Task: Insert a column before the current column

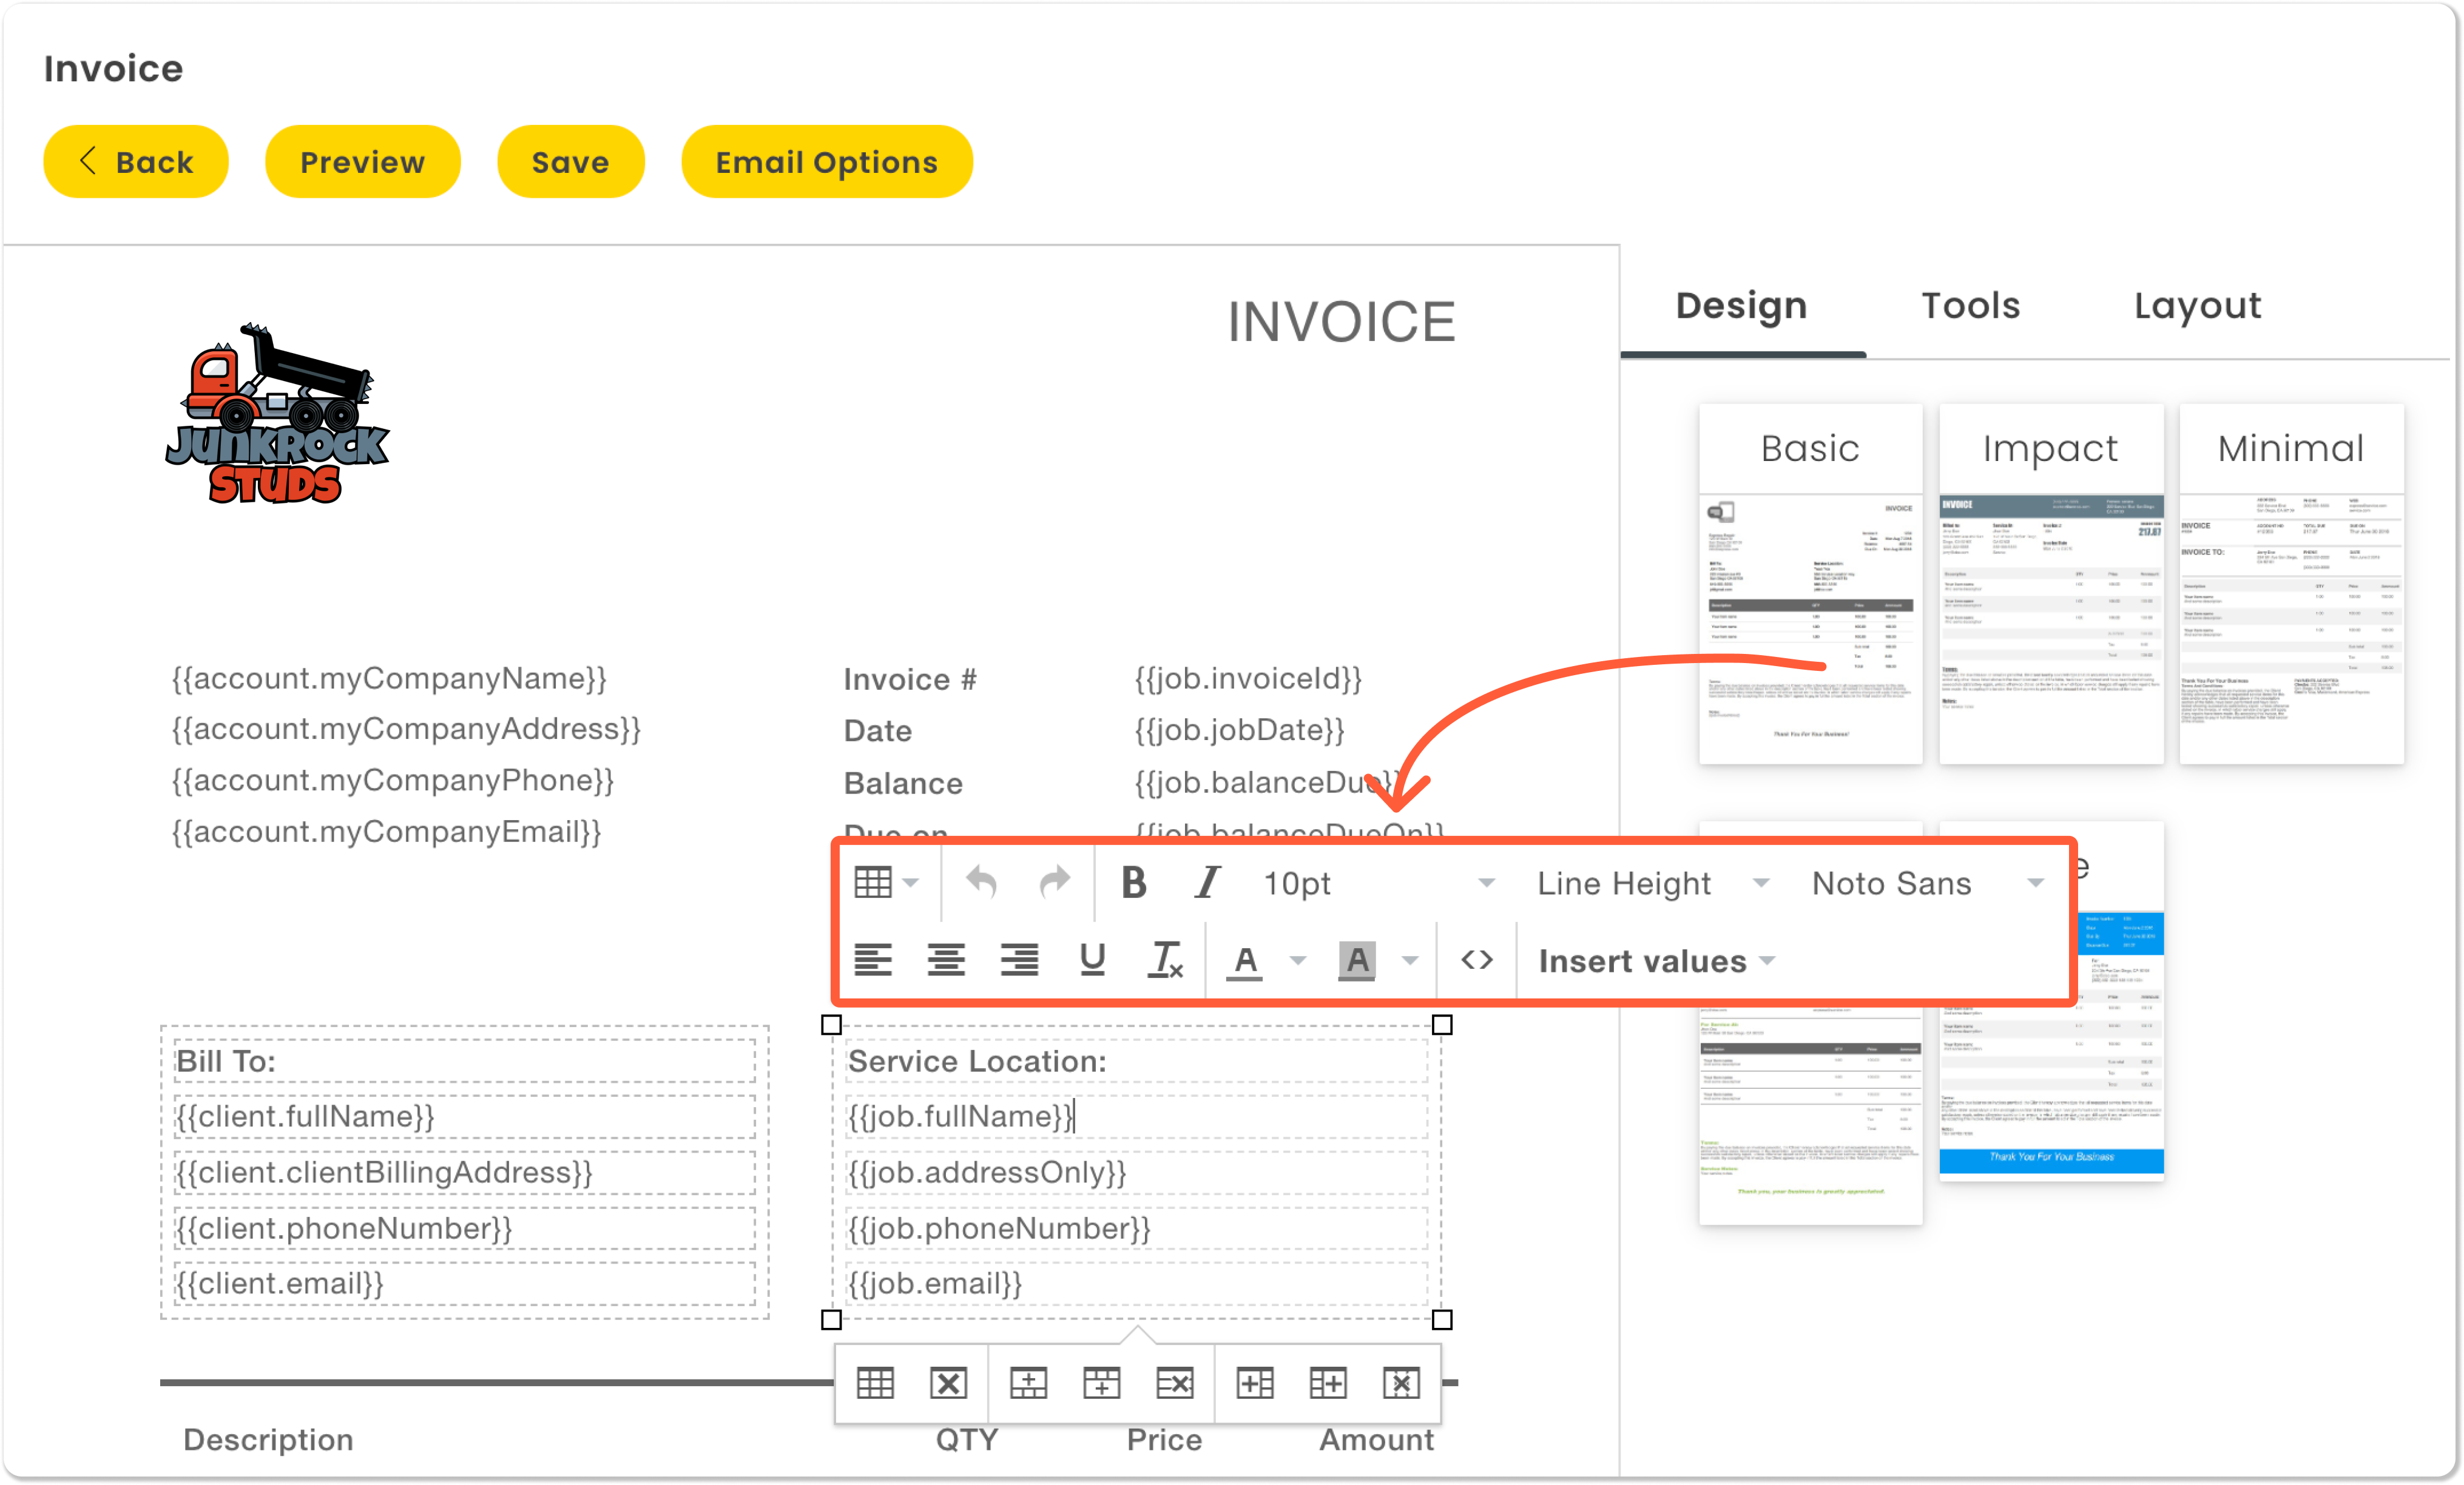Action: [1254, 1383]
